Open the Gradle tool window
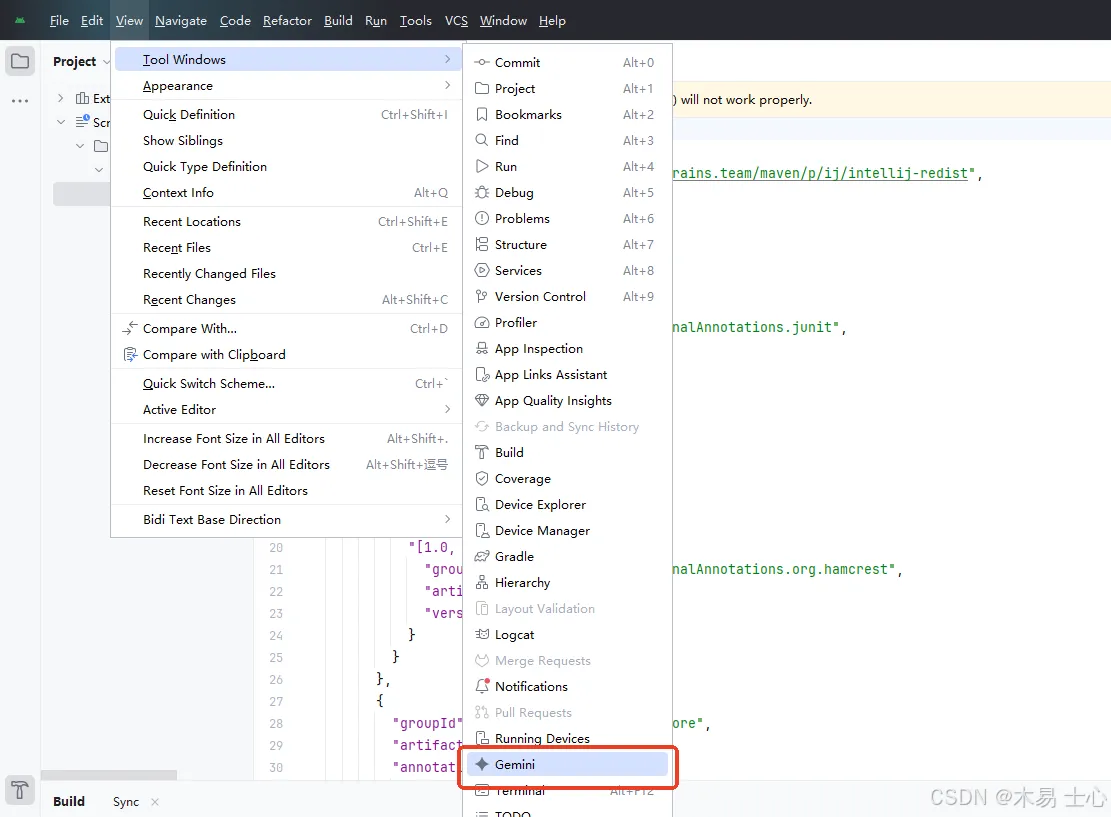 tap(567, 556)
